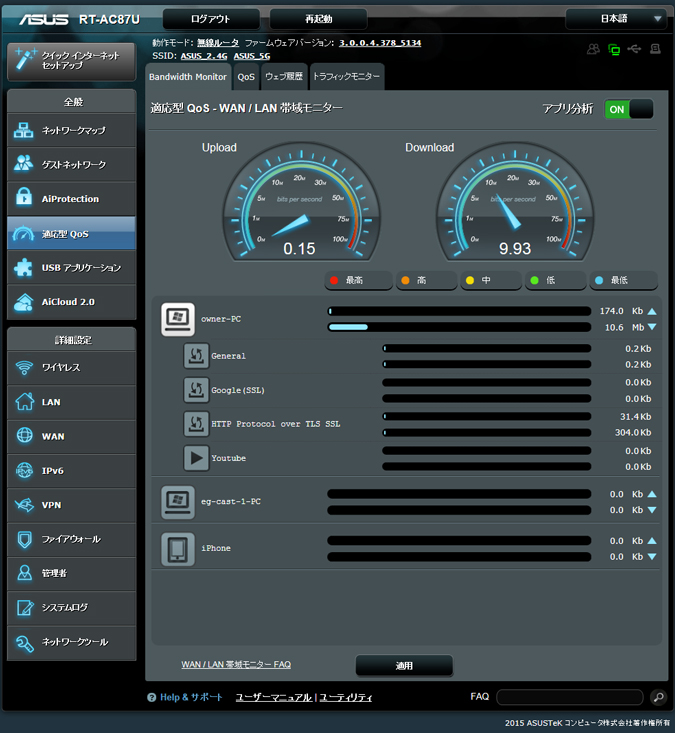Switch to the Bandwidth Monitor tab
Viewport: 675px width, 733px height.
point(188,77)
